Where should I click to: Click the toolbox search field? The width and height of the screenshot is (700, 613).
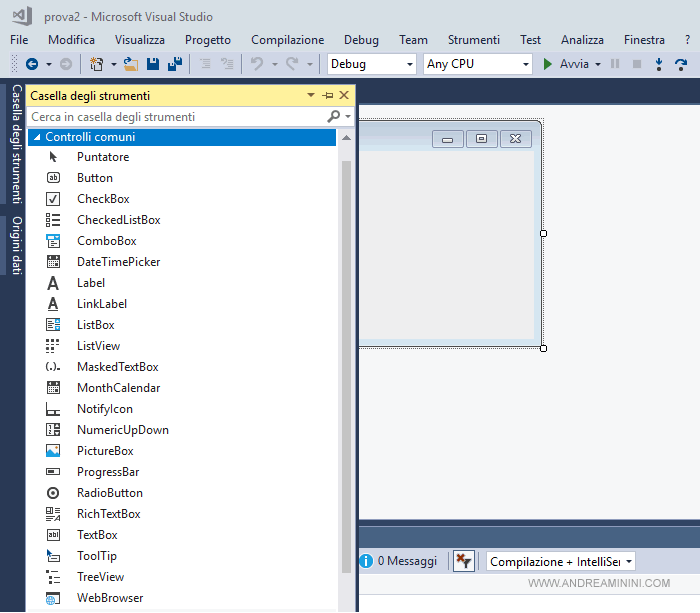(175, 117)
